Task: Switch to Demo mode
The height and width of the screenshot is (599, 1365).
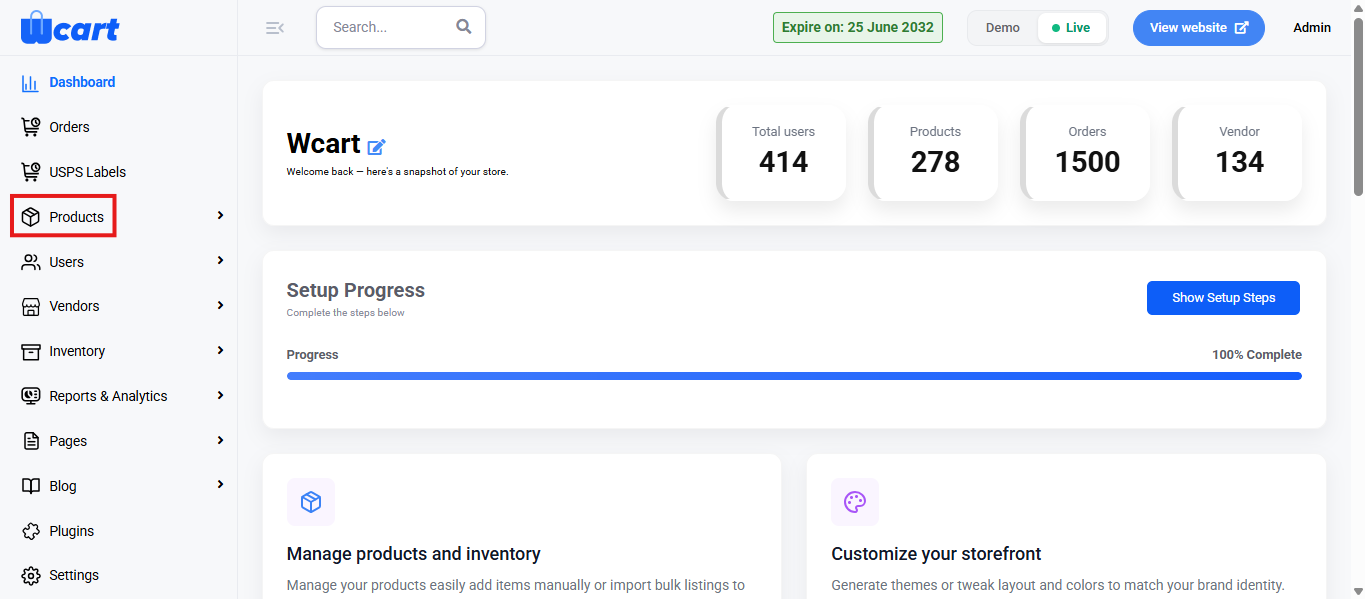Action: pos(1003,28)
